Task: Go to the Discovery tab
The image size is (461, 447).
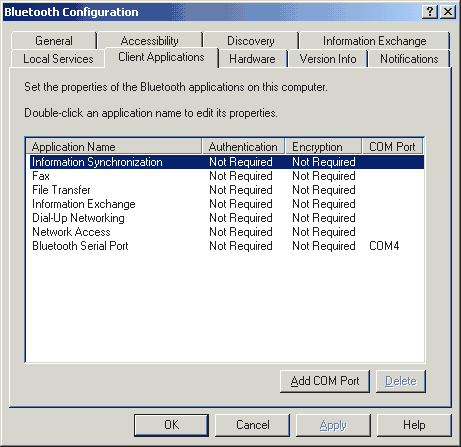Action: pos(251,41)
